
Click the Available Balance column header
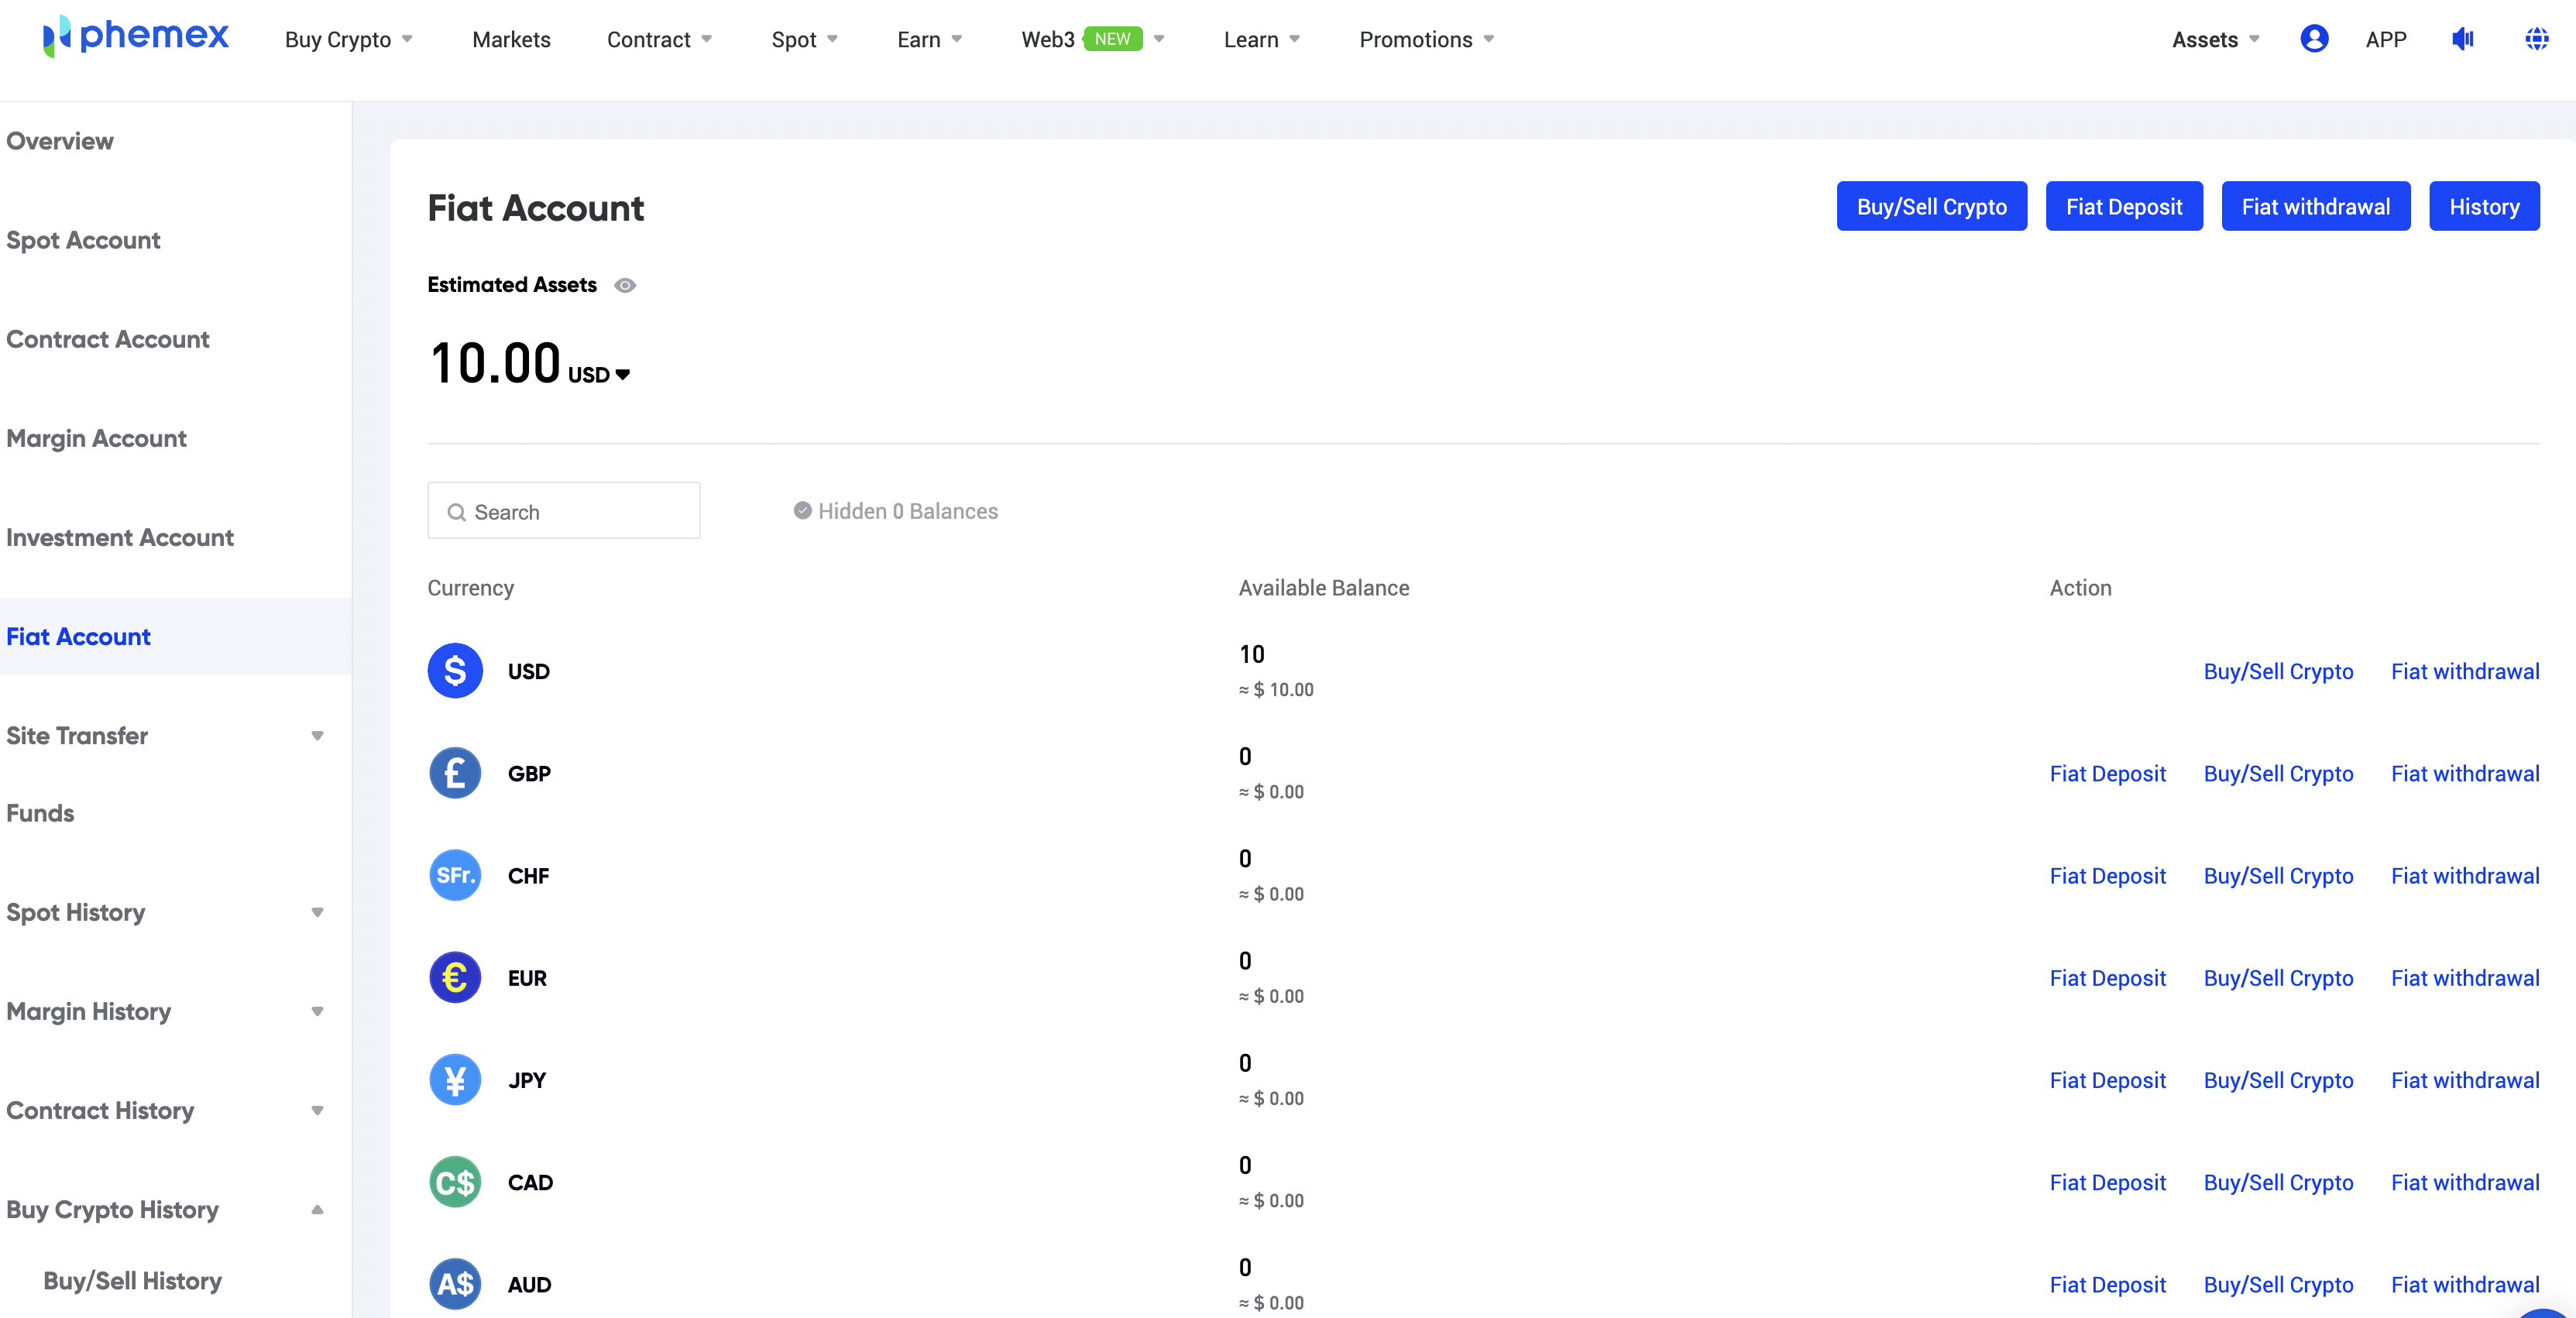(x=1323, y=588)
